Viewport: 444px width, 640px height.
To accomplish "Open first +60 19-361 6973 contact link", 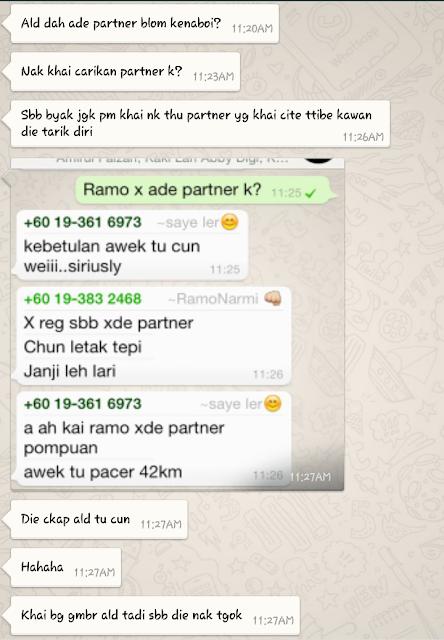I will coord(83,222).
